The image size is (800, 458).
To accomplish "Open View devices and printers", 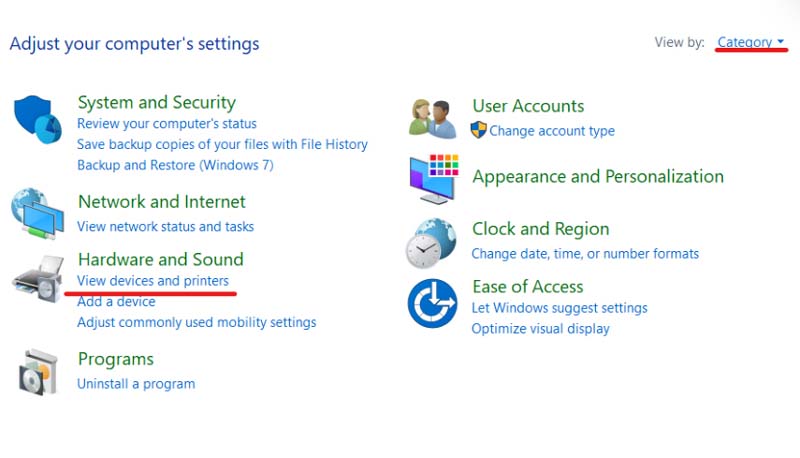I will pos(153,281).
